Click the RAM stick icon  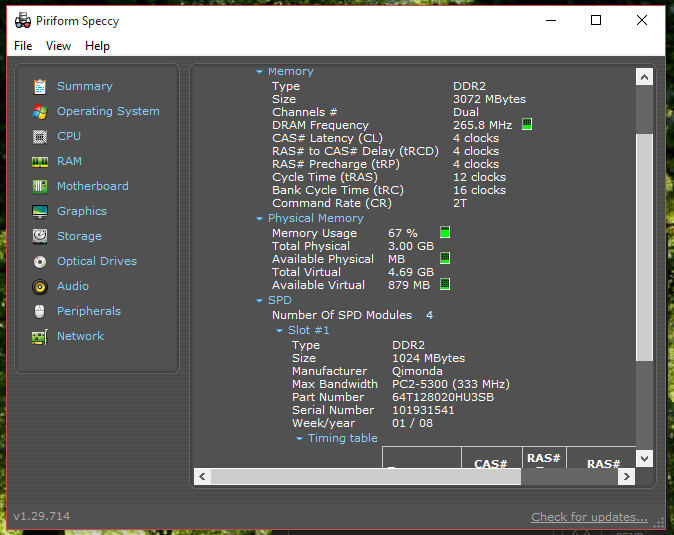coord(40,162)
